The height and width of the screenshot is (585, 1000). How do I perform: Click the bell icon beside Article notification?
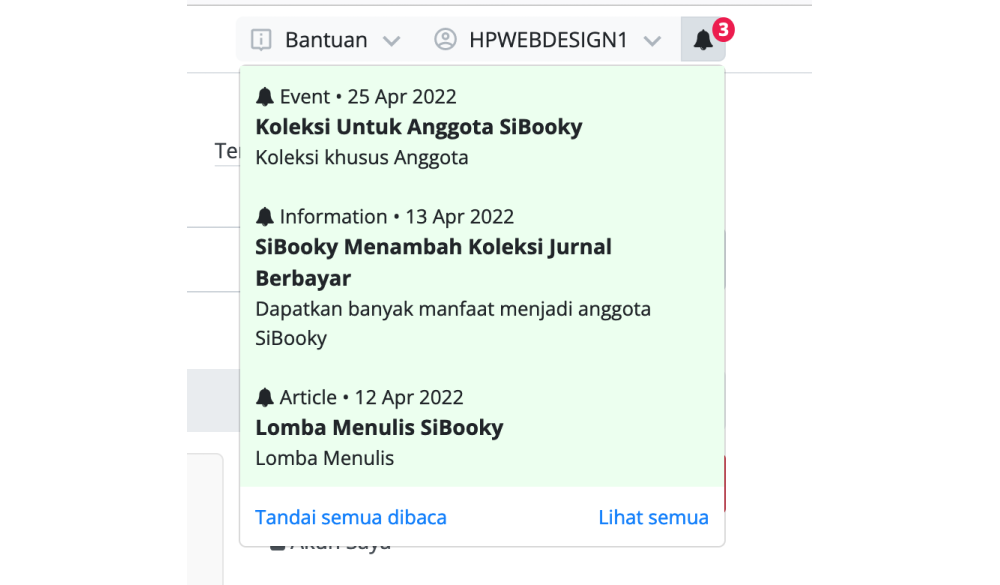tap(265, 398)
